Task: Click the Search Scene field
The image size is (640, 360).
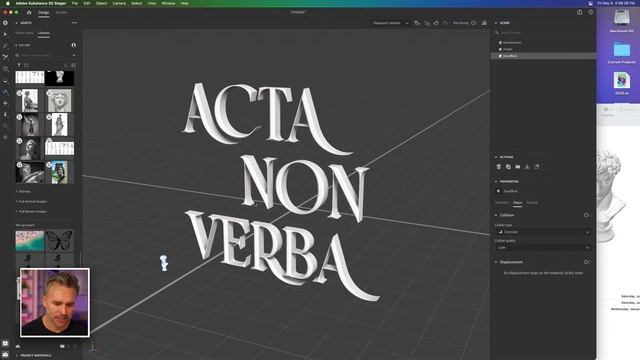Action: [543, 33]
